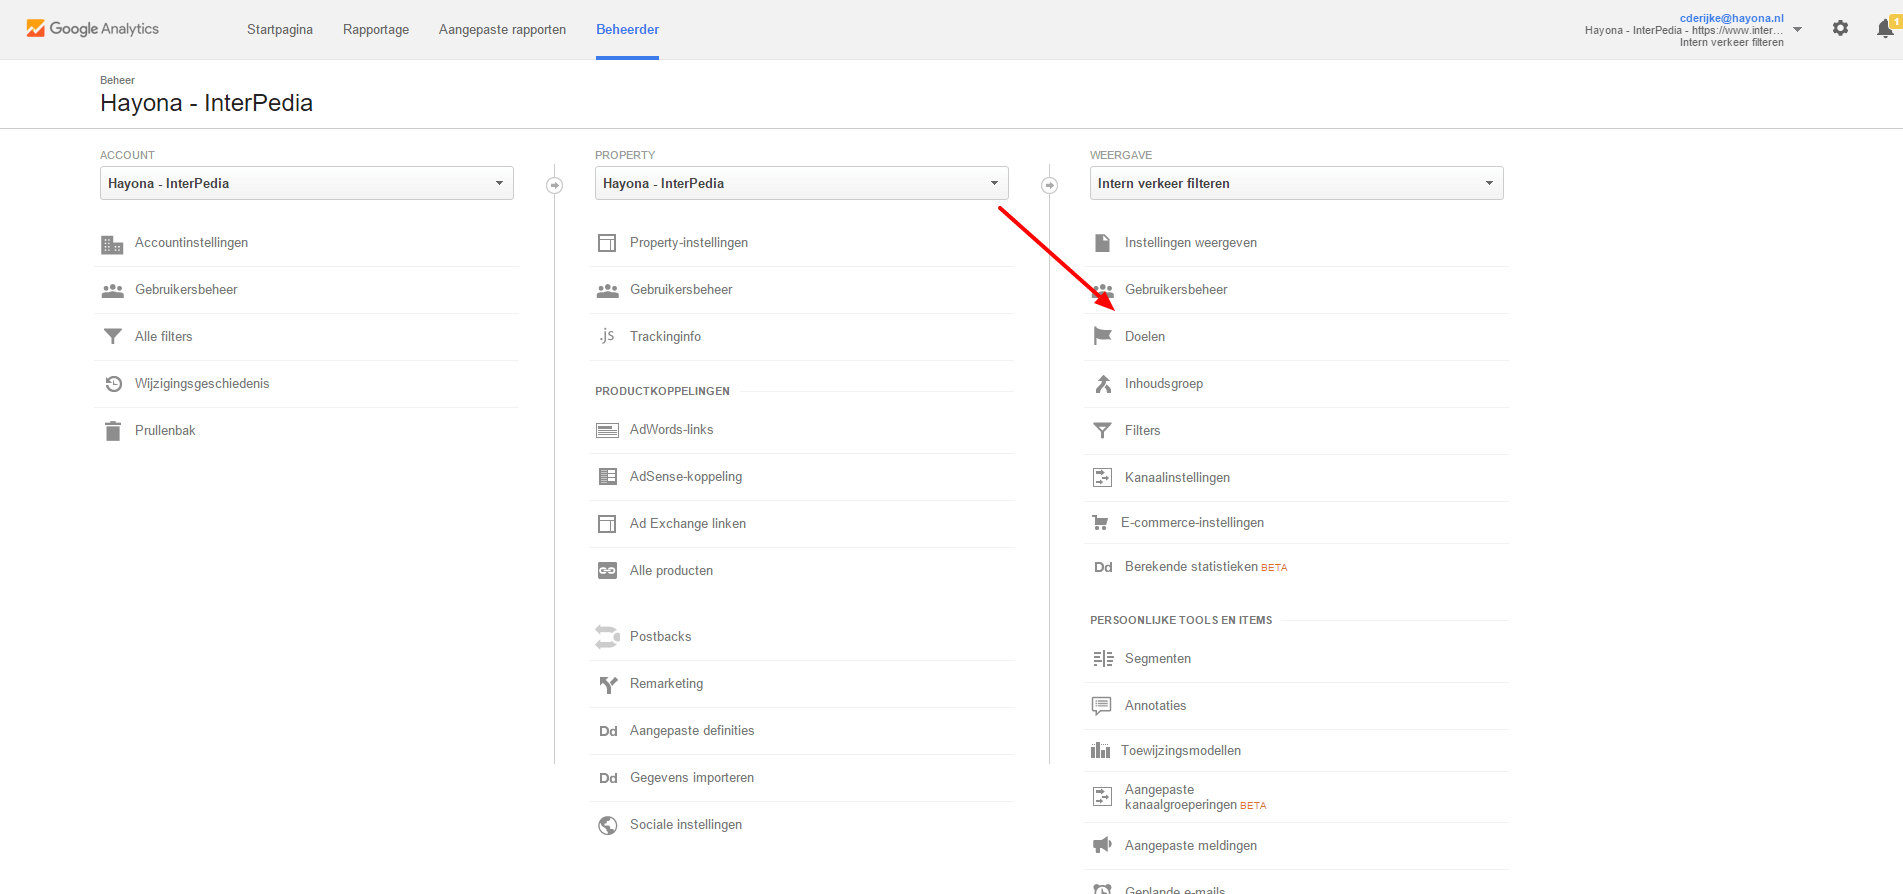Open Alle filters link

(163, 337)
